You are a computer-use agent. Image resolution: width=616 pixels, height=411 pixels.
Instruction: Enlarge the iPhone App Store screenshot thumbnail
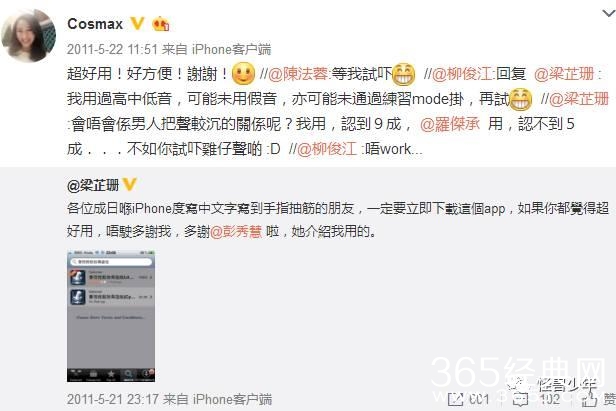pyautogui.click(x=111, y=316)
